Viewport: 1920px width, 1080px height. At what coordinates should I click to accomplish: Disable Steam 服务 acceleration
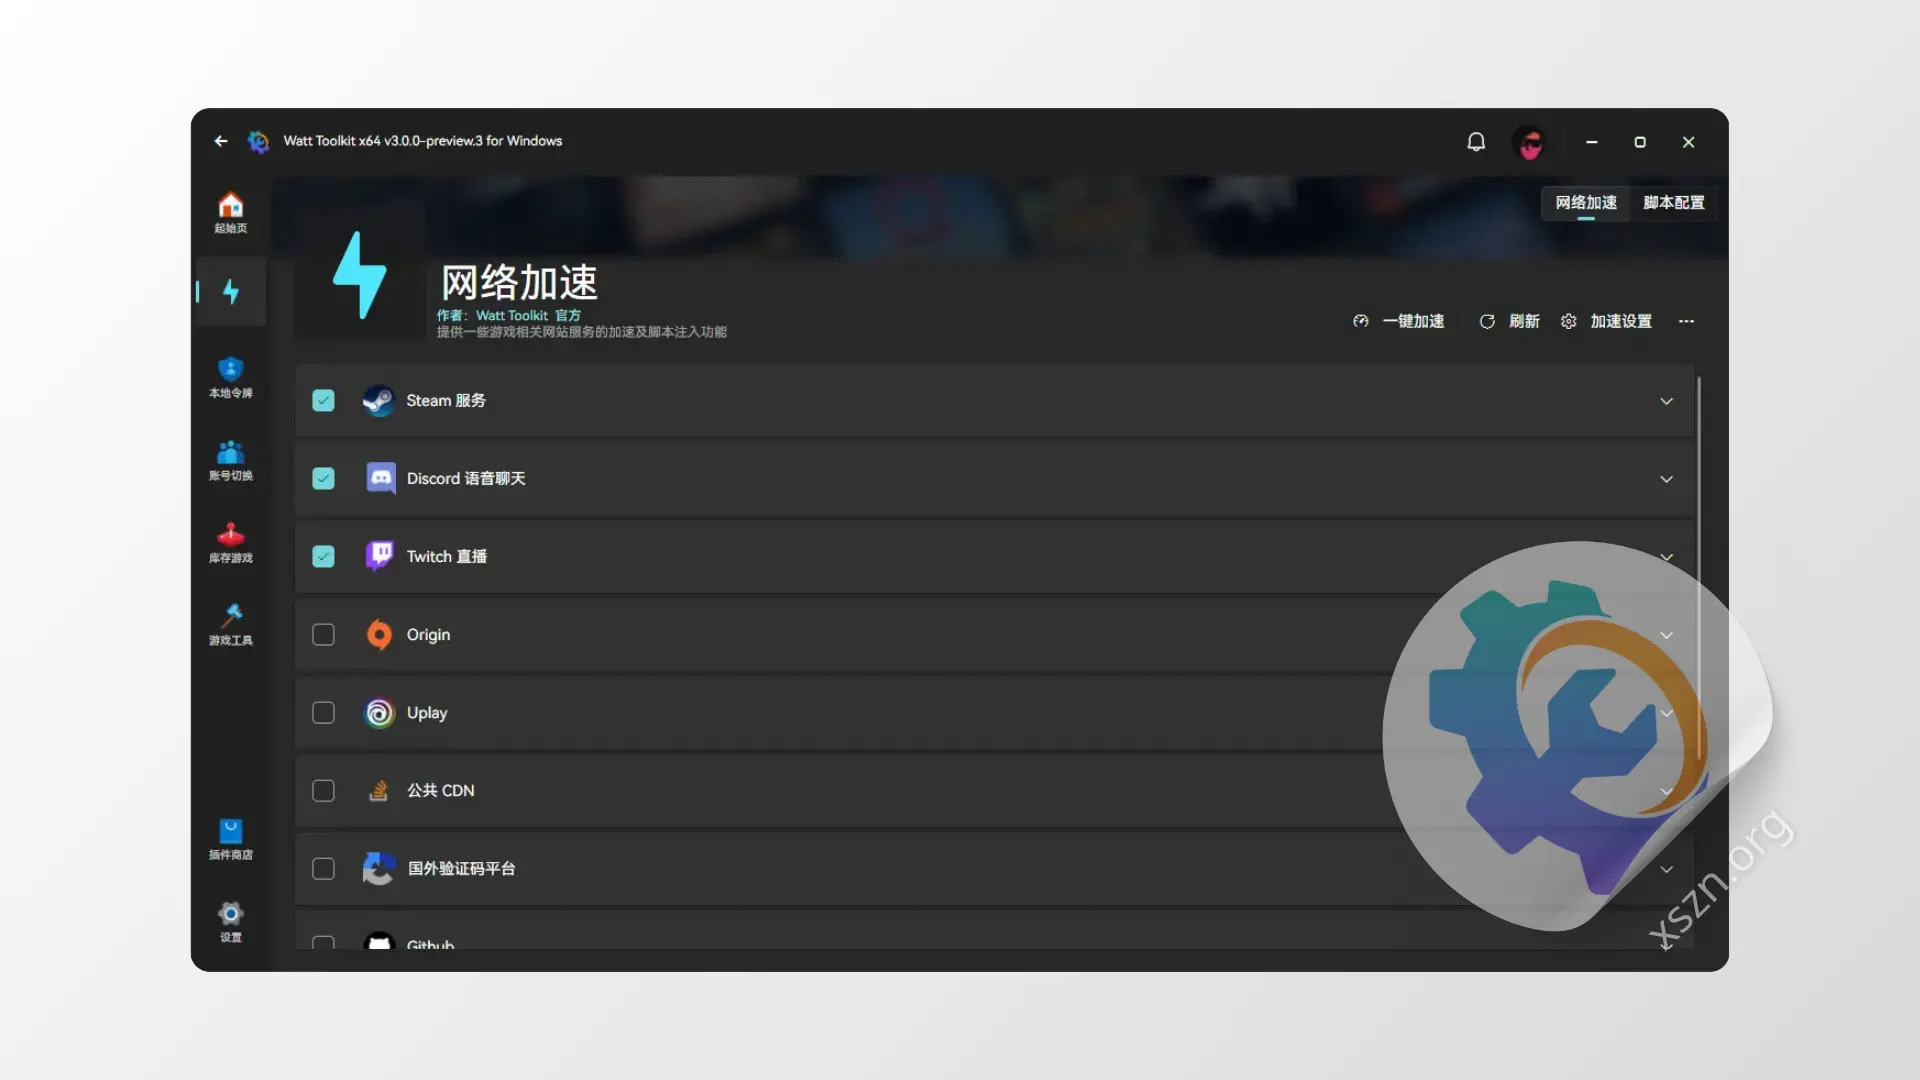point(323,400)
